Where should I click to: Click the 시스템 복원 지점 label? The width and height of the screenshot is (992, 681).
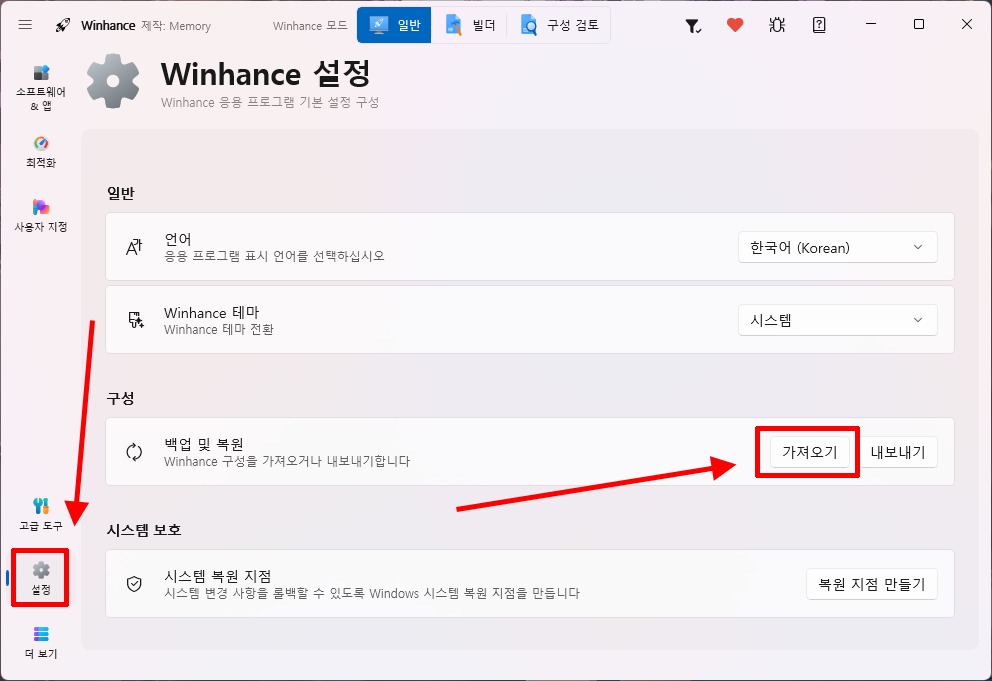[218, 576]
